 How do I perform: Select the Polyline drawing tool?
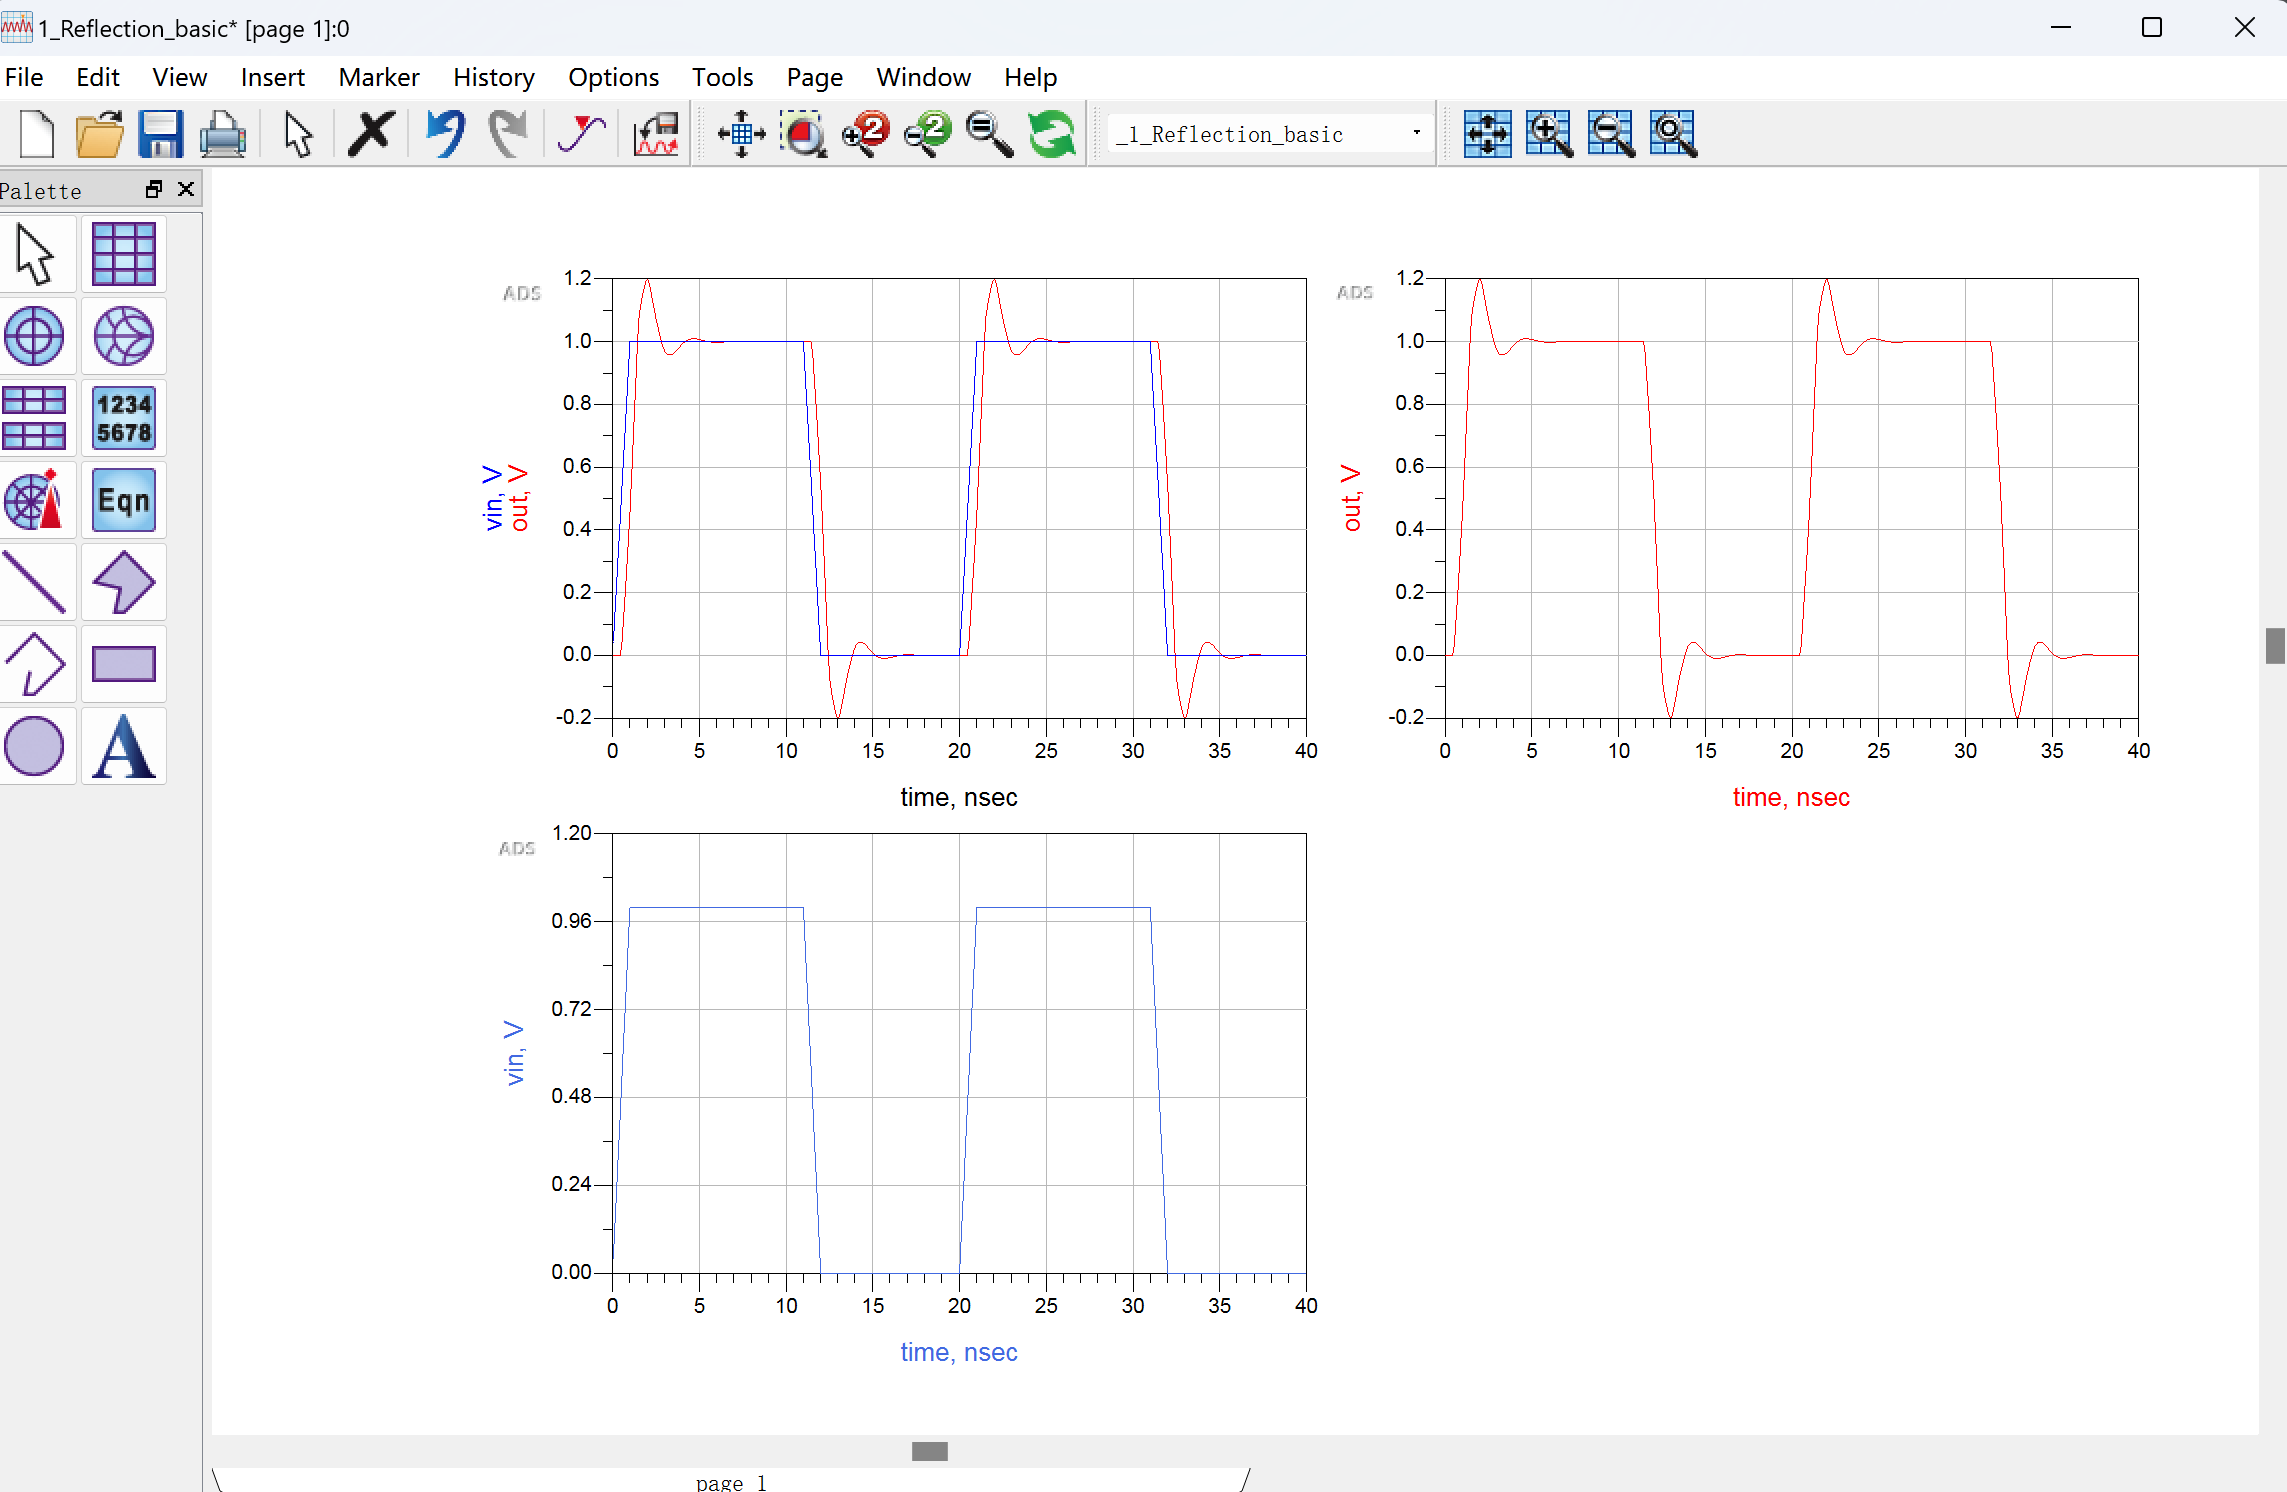click(x=36, y=664)
